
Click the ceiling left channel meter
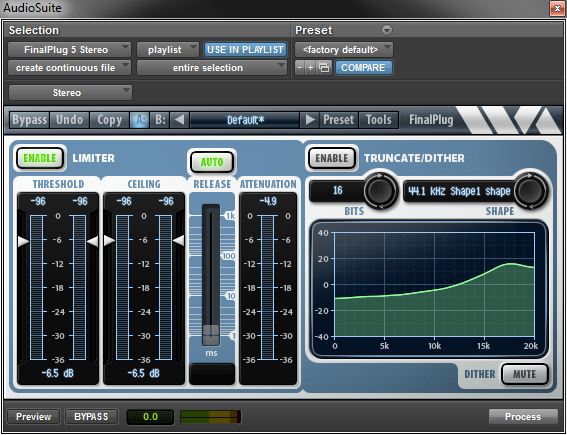123,287
